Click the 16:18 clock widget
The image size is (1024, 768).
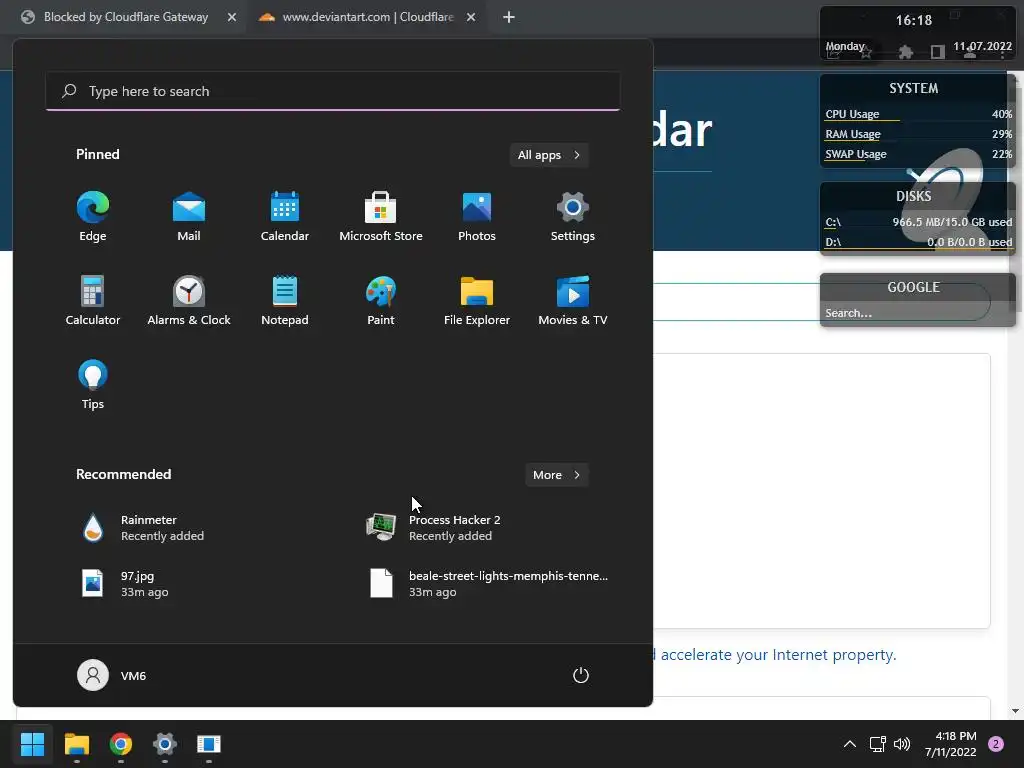point(914,20)
